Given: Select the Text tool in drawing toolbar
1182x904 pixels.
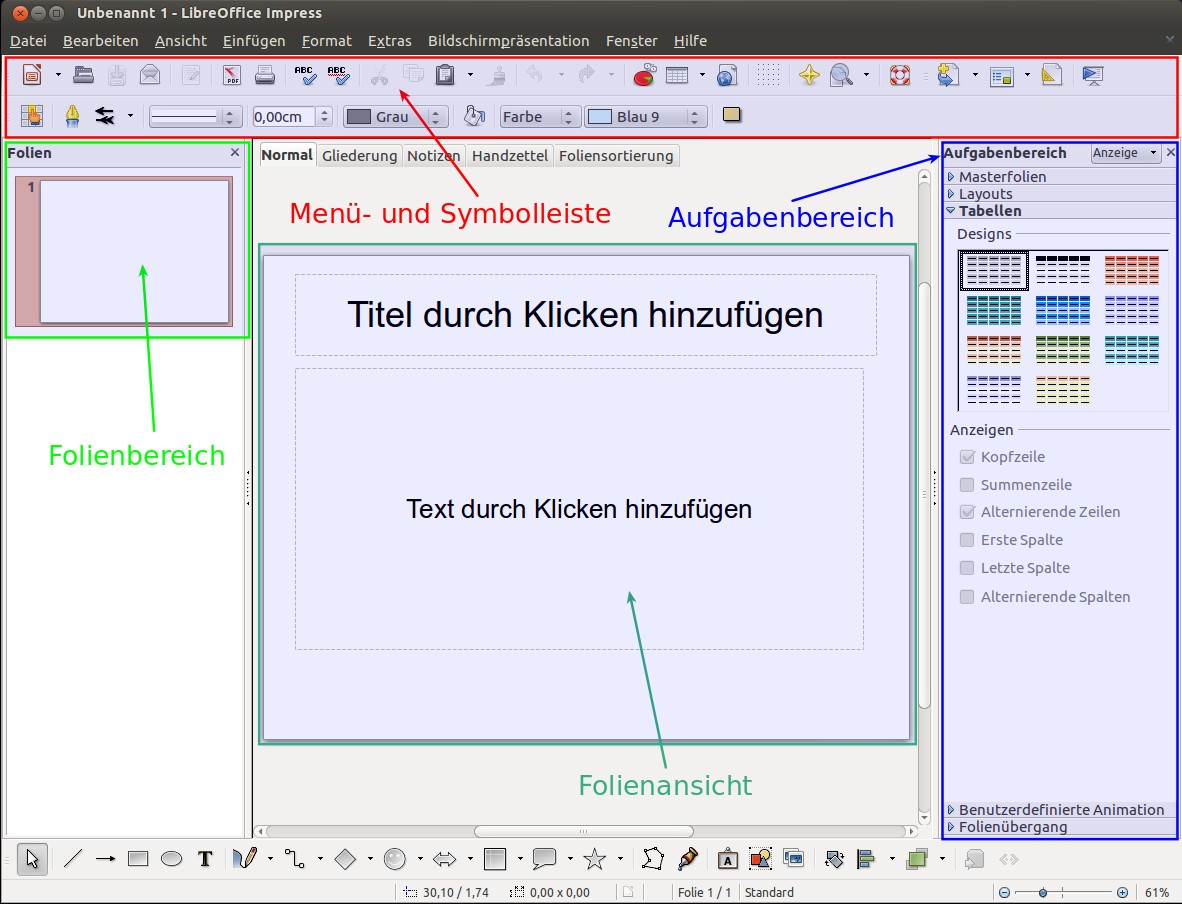Looking at the screenshot, I should (x=205, y=859).
